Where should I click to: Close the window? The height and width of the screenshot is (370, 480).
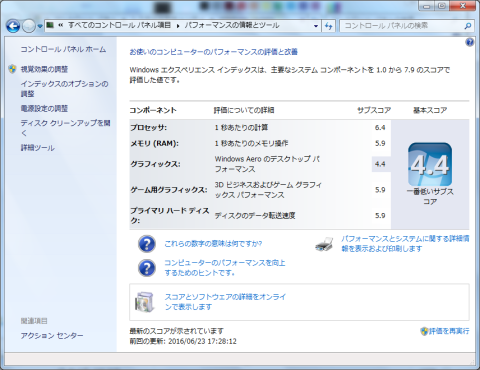[463, 6]
